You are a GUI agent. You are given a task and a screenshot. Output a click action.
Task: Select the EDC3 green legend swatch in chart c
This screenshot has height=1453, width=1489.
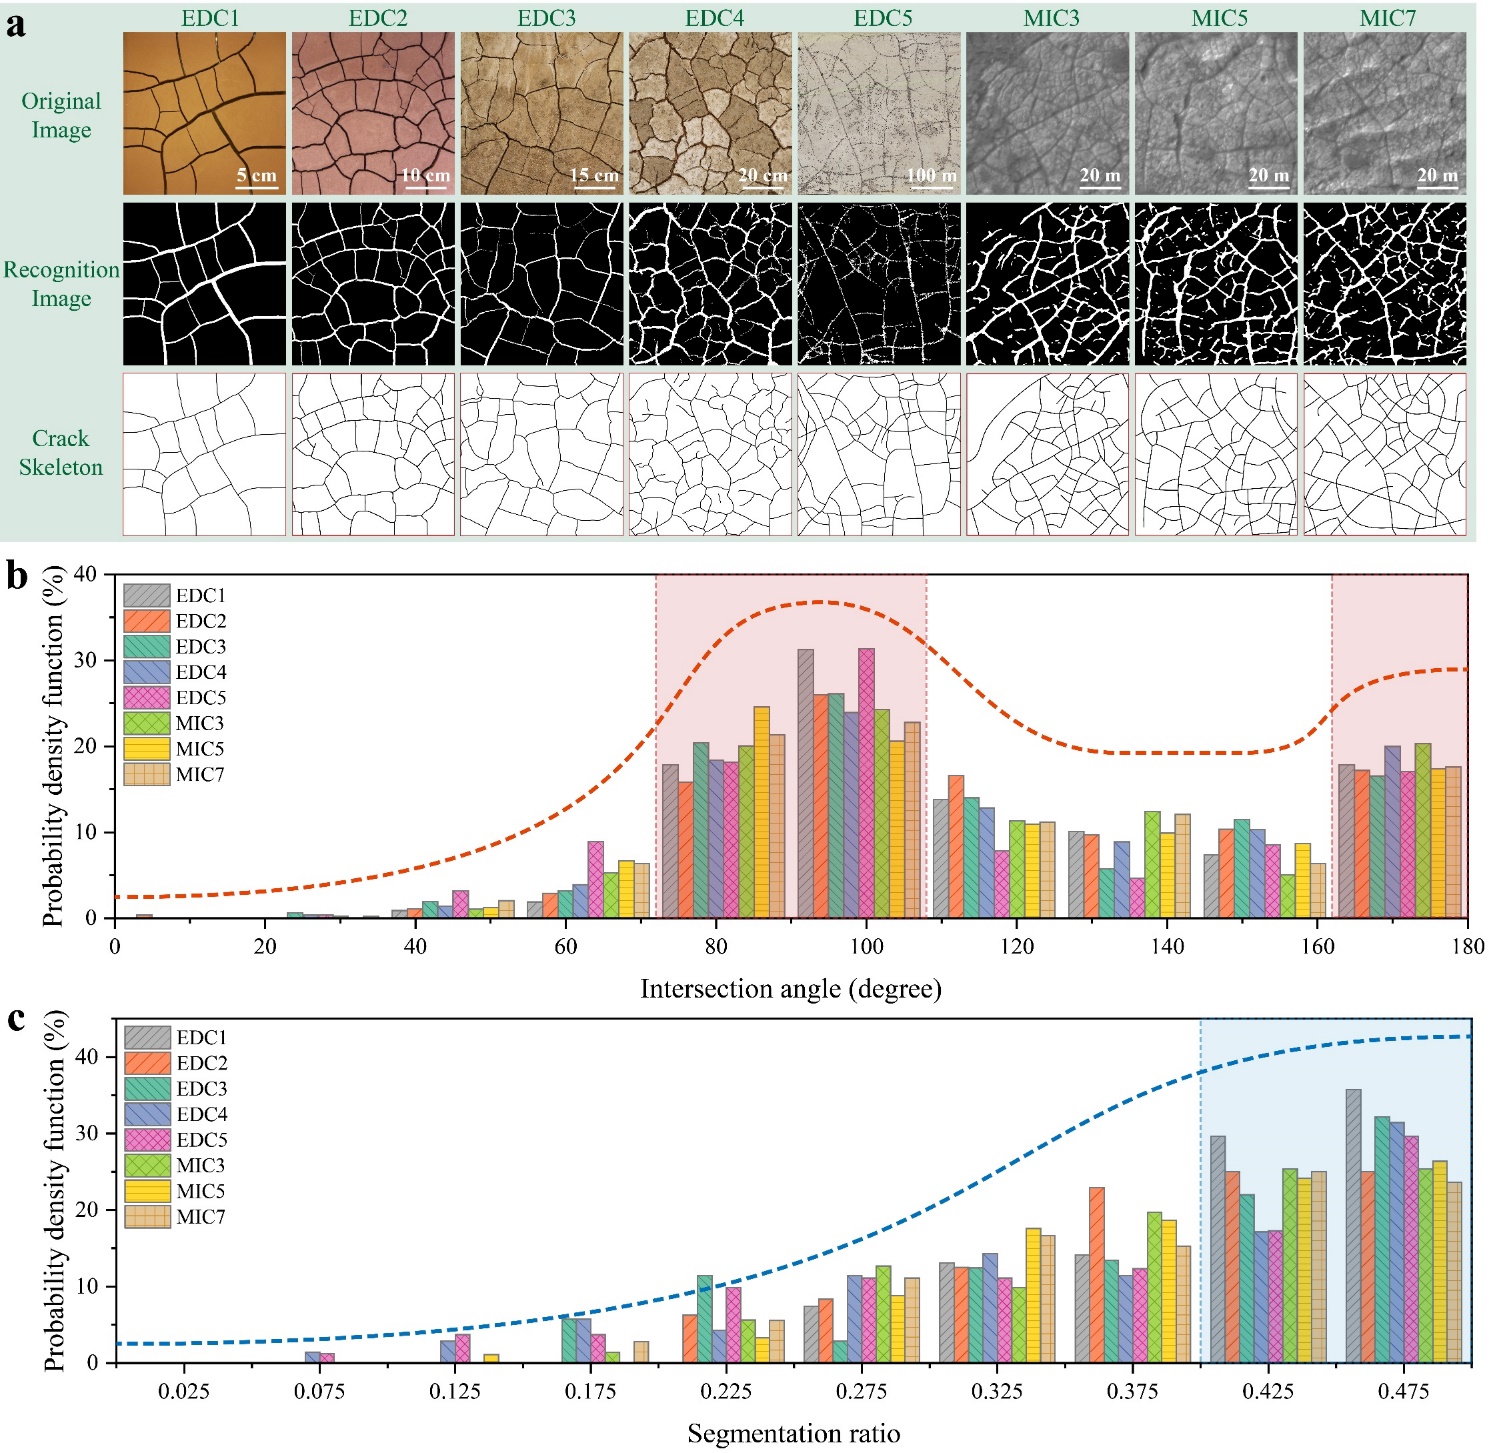(148, 1089)
